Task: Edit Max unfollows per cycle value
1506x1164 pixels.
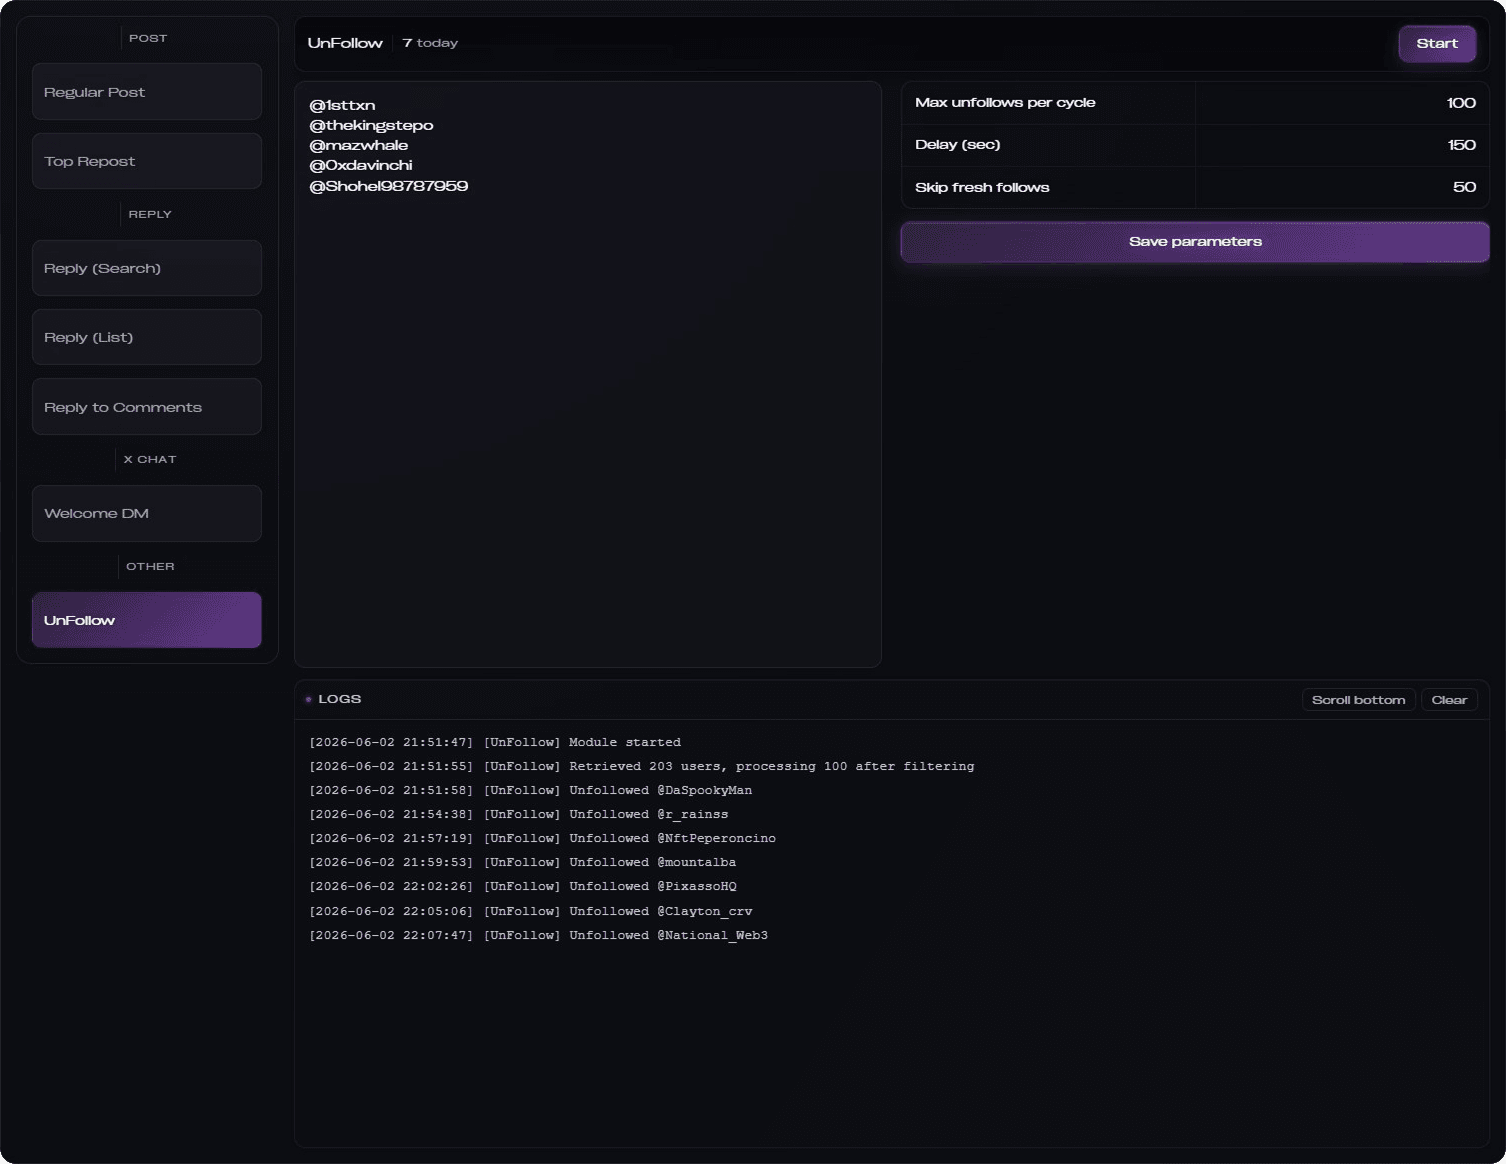Action: coord(1342,103)
